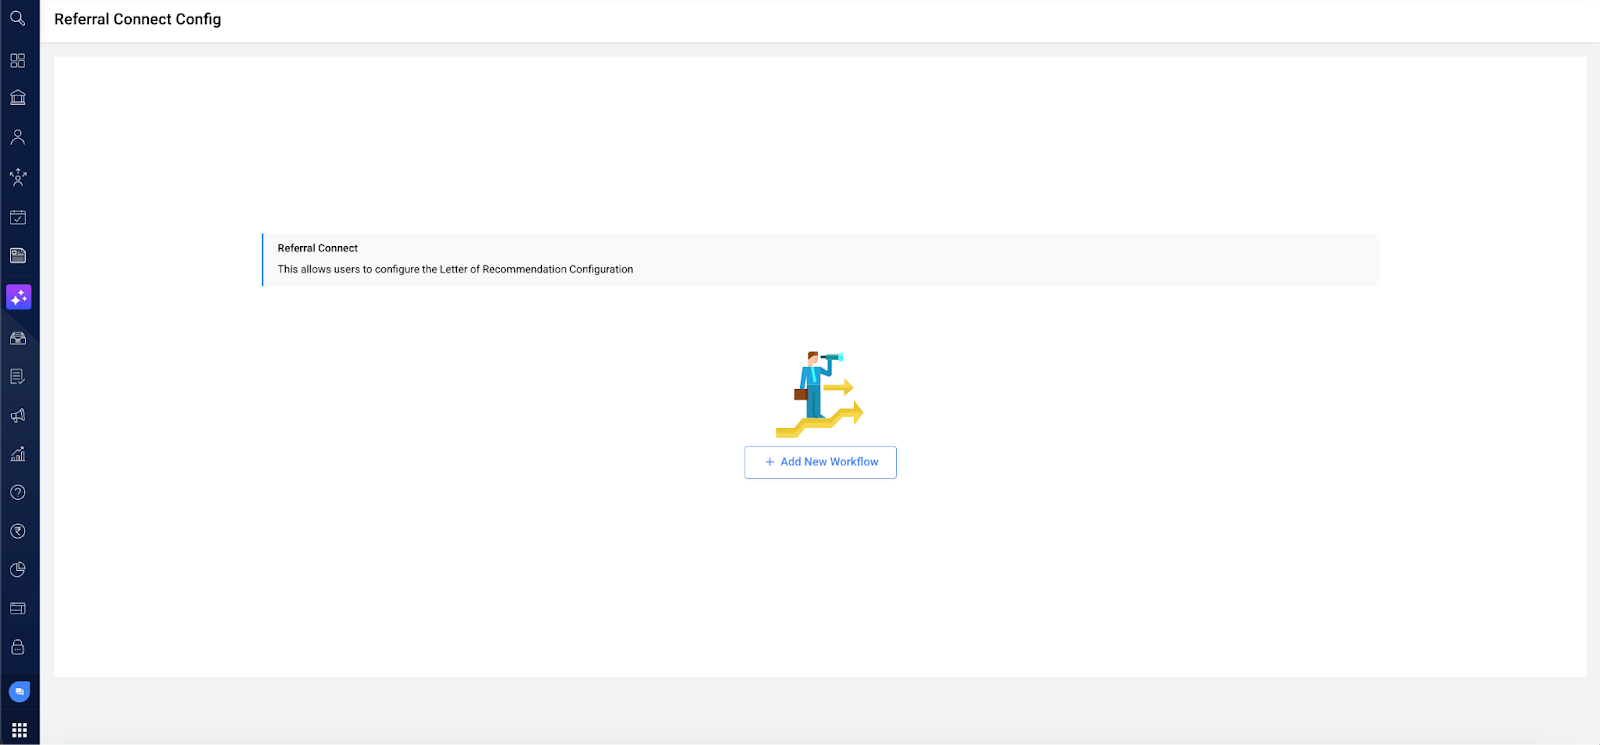
Task: Open the dashboard grid icon
Action: [18, 60]
